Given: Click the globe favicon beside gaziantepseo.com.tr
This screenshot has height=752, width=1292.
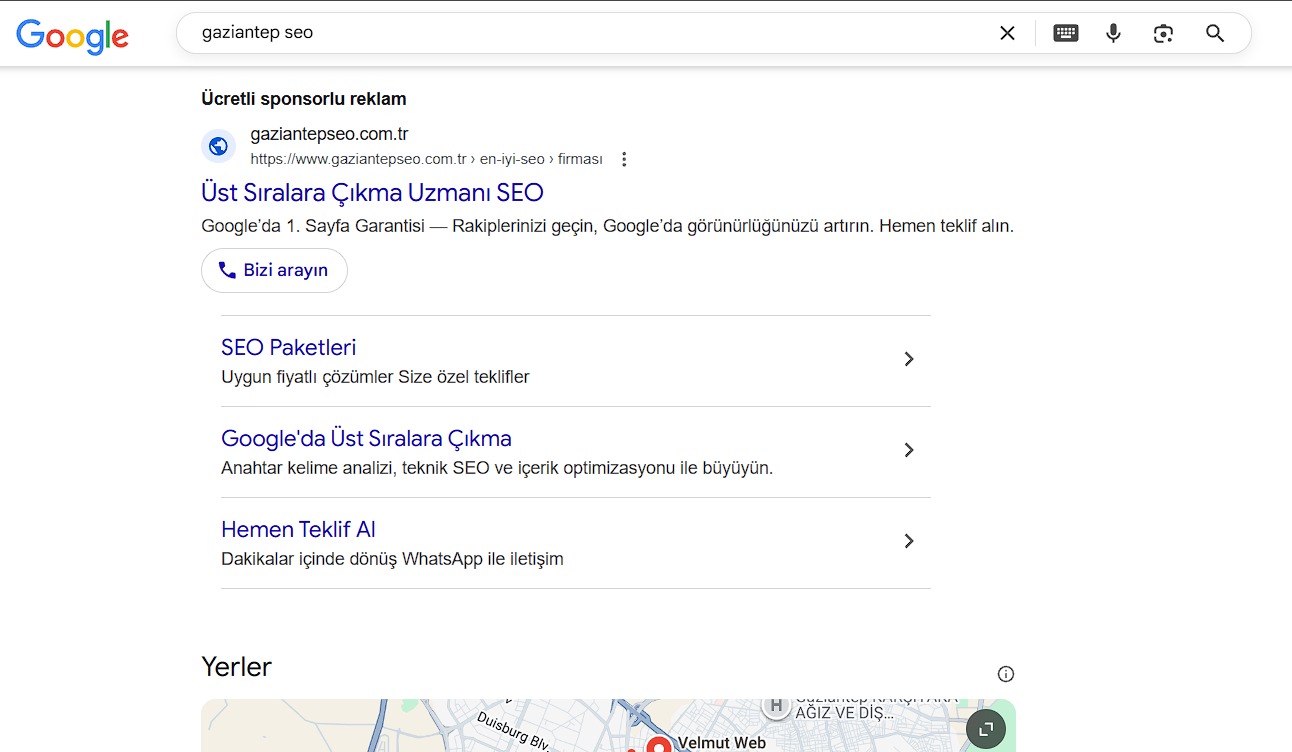Looking at the screenshot, I should tap(218, 146).
